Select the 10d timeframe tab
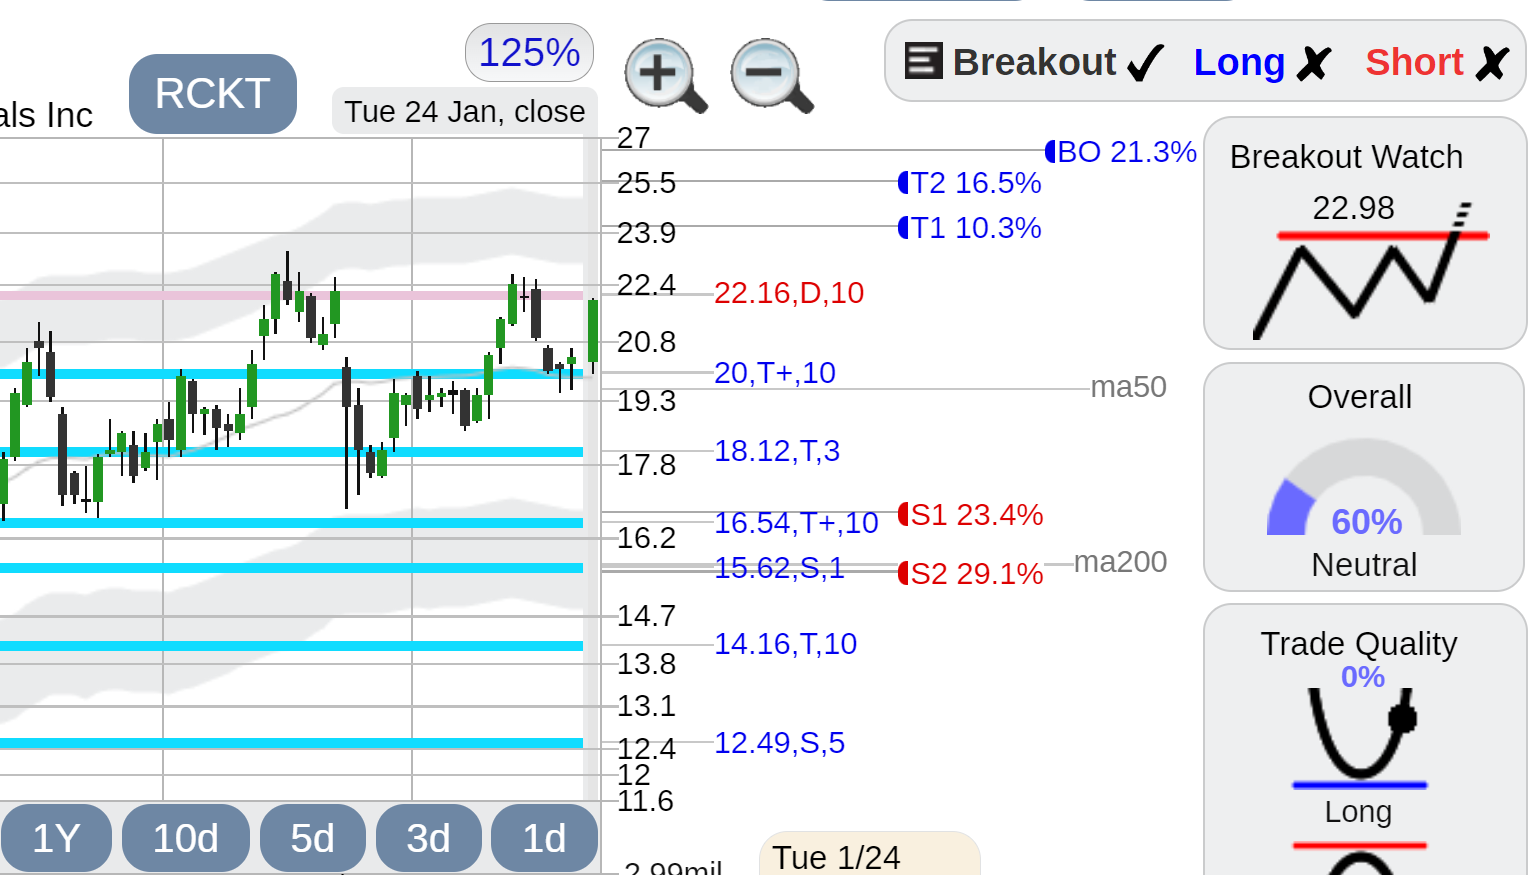 [186, 838]
